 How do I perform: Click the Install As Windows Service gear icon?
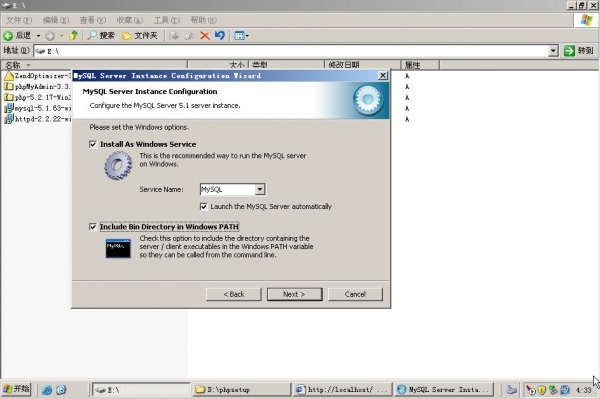coord(118,165)
